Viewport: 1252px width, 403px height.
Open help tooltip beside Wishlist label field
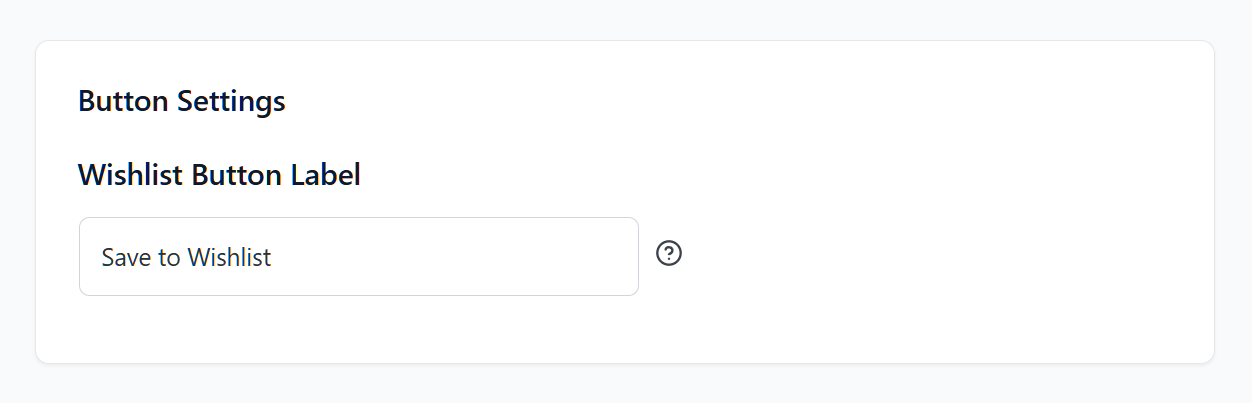pos(669,254)
